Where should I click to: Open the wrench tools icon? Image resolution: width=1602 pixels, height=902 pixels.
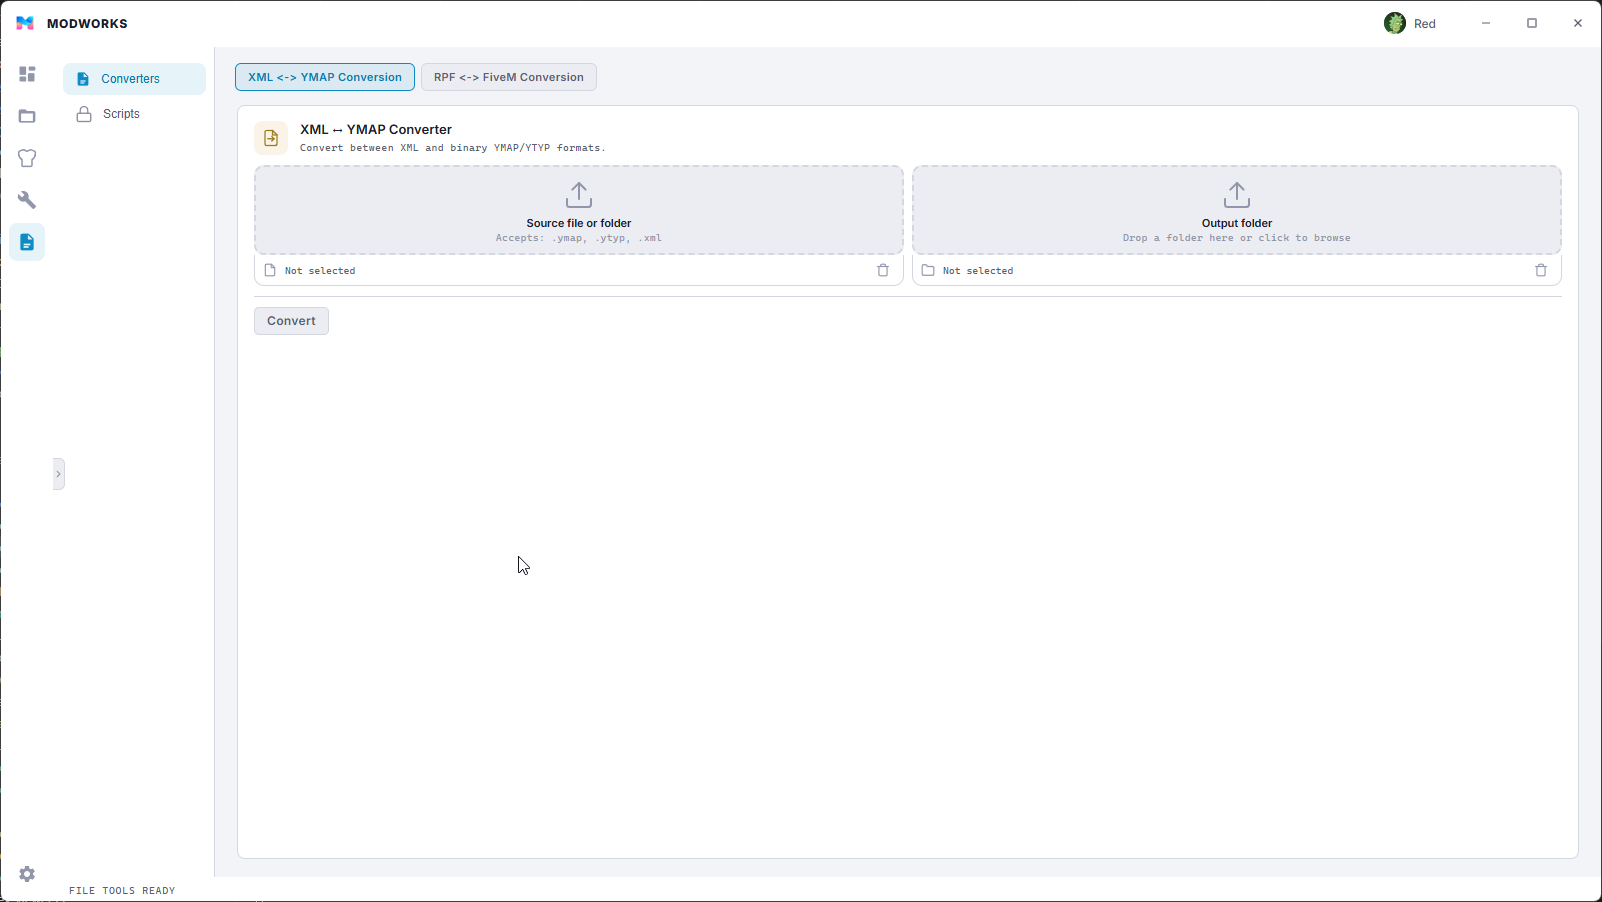pos(27,200)
